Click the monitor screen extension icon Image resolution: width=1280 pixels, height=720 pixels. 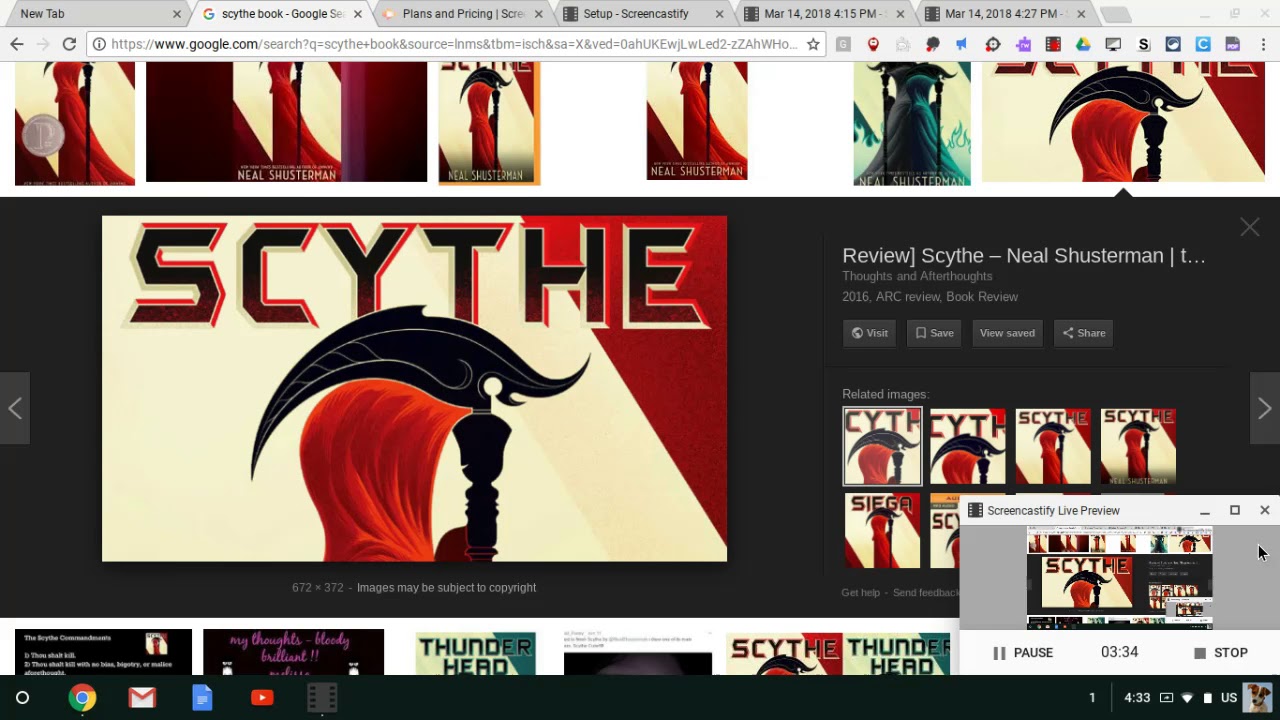[1113, 44]
